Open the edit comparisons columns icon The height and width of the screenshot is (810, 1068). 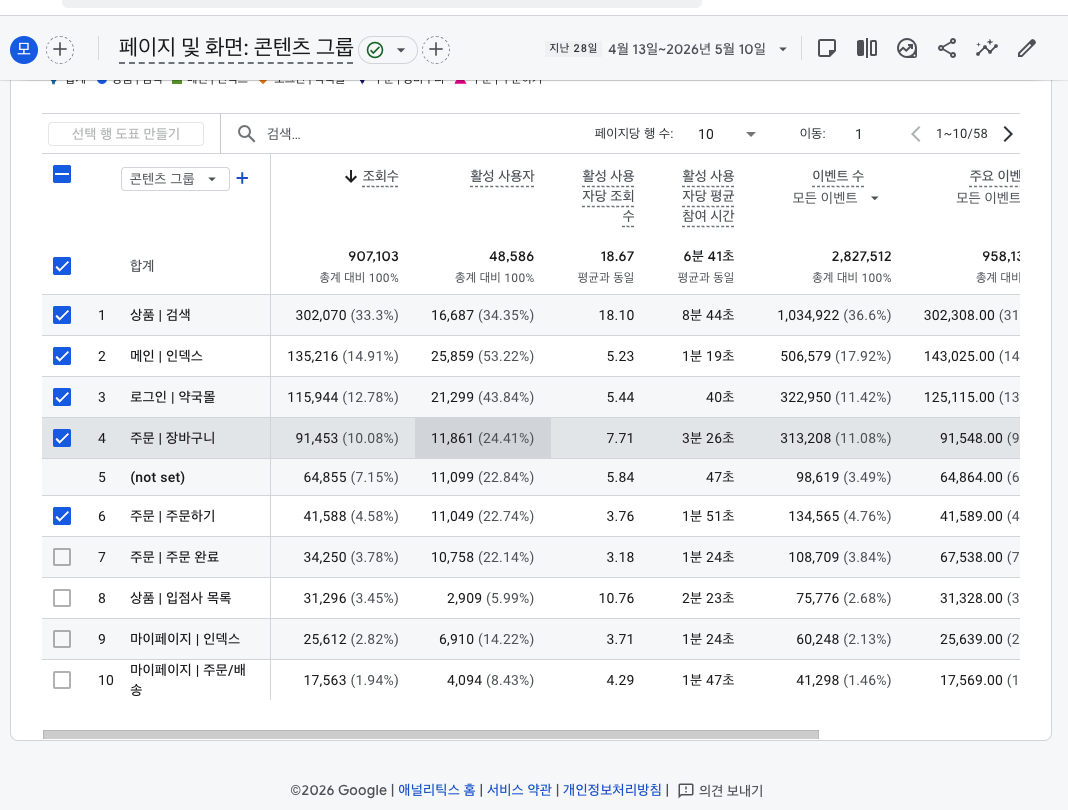pyautogui.click(x=867, y=48)
